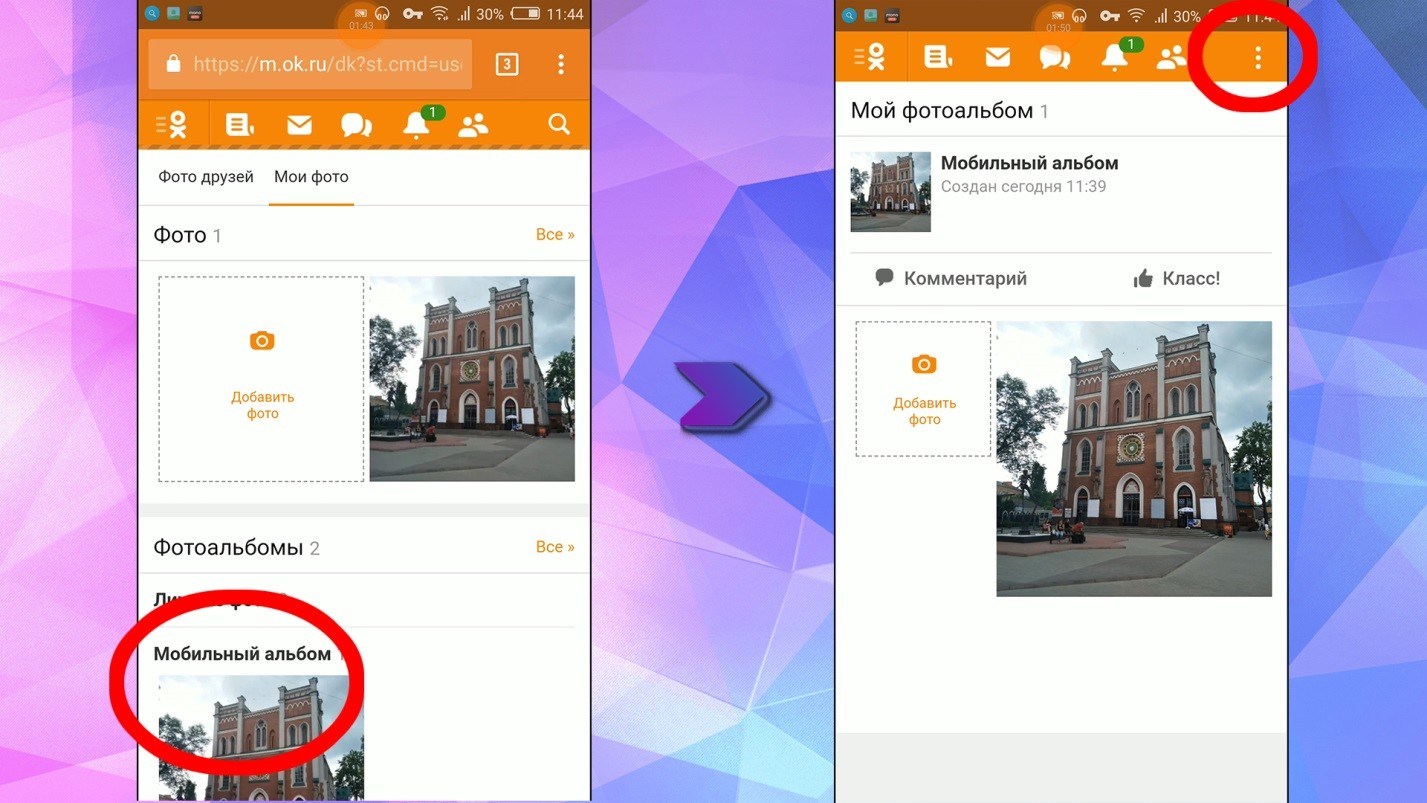Open discussions chat bubbles in left phone
Image resolution: width=1427 pixels, height=803 pixels.
356,125
